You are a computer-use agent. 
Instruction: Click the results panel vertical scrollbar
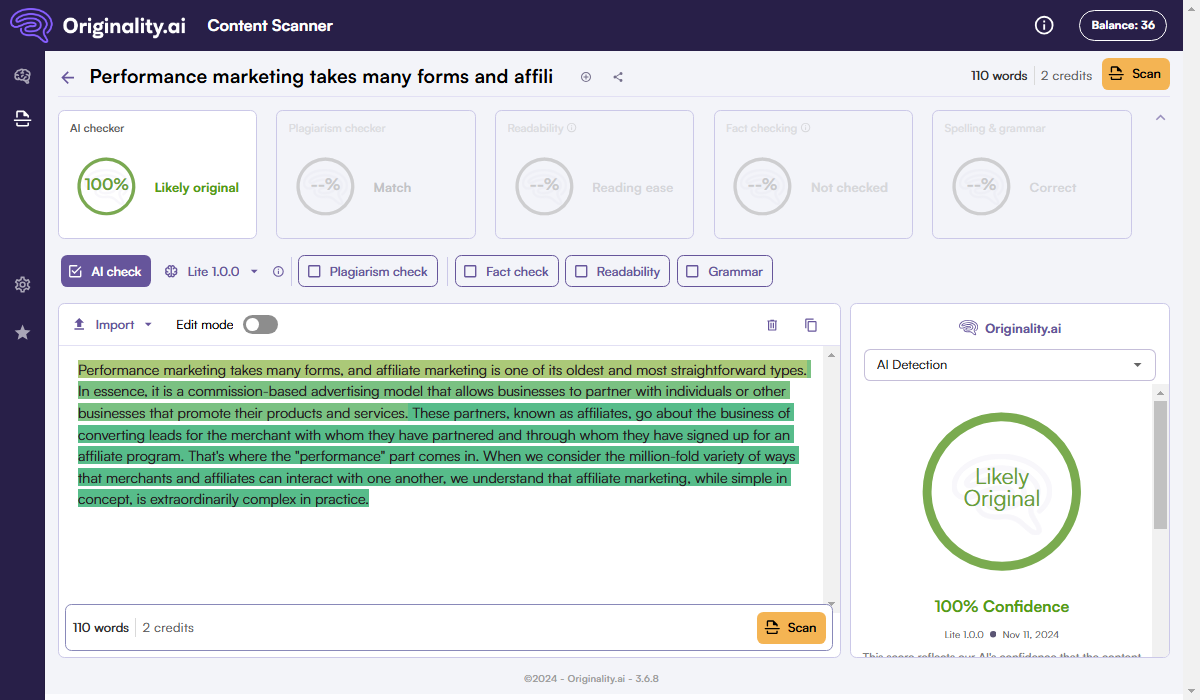(x=1160, y=465)
